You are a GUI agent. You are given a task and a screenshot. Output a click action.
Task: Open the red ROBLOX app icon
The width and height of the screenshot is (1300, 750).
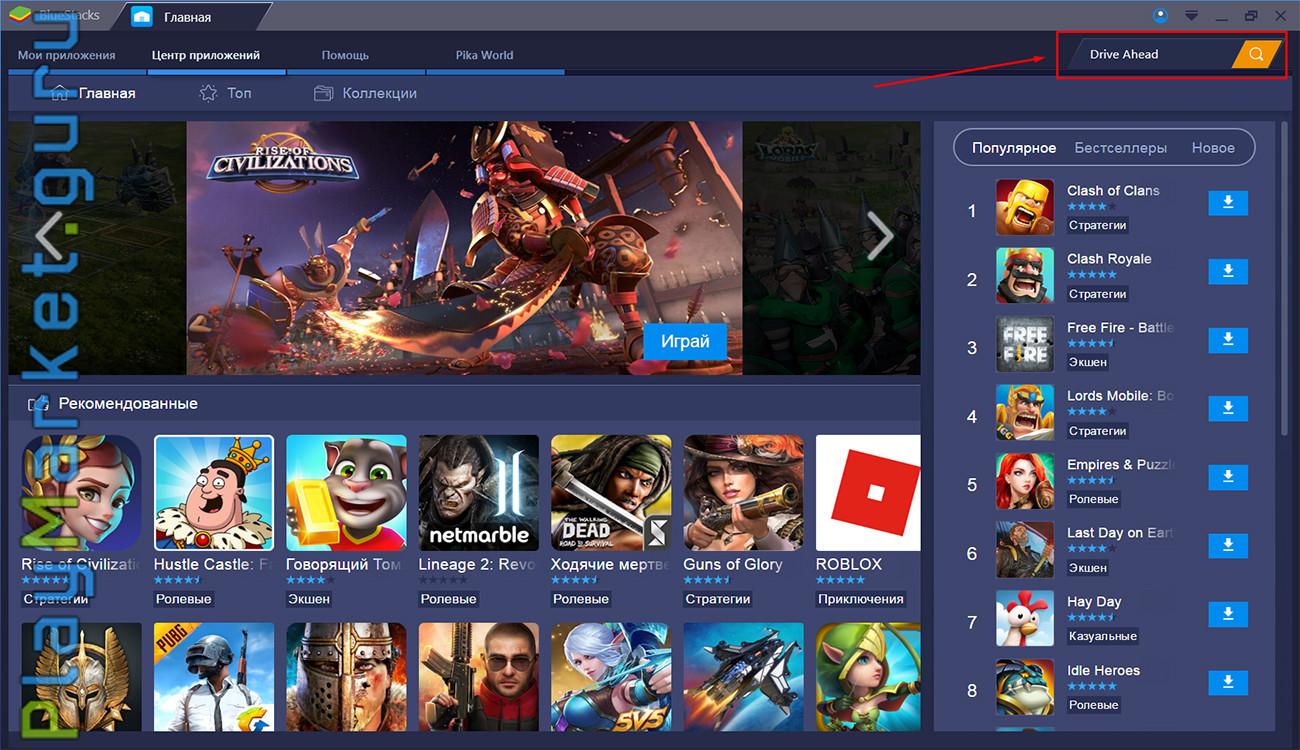click(x=868, y=493)
